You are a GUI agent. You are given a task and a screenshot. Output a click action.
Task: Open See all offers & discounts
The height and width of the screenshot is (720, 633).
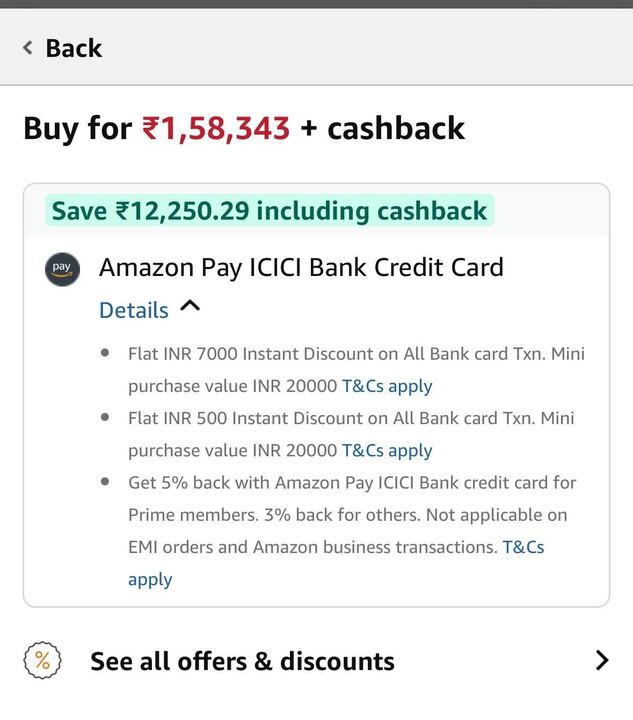242,661
